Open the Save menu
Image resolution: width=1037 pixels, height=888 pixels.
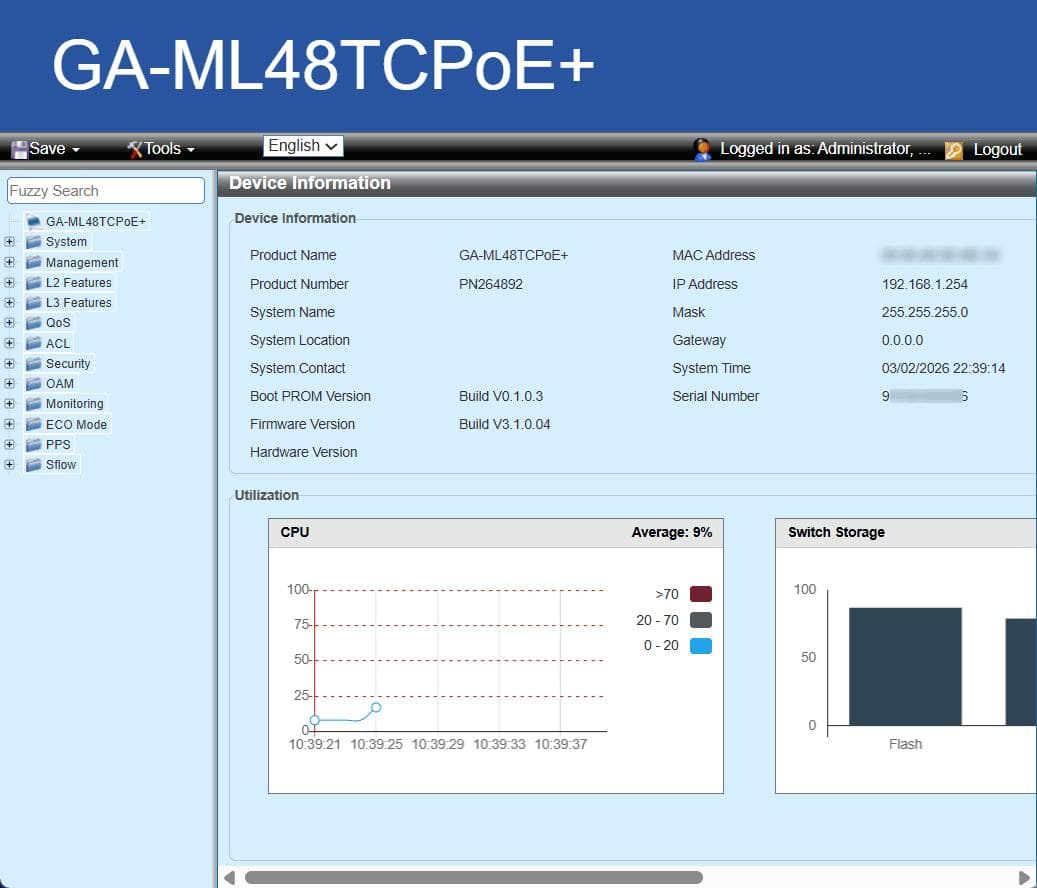tap(46, 147)
